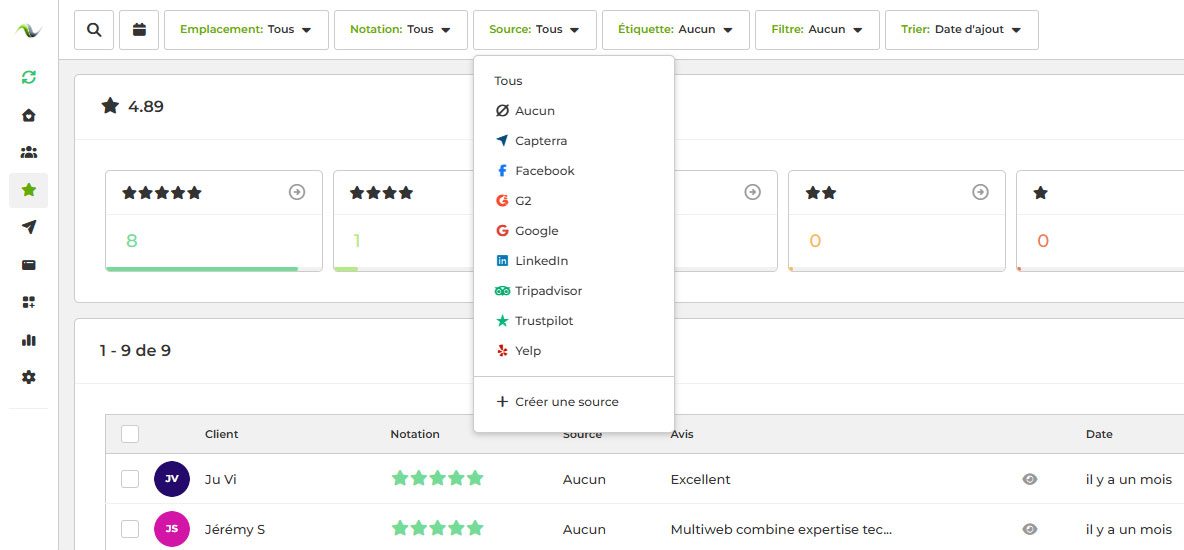
Task: Choose Google in the source menu
Action: click(x=536, y=231)
